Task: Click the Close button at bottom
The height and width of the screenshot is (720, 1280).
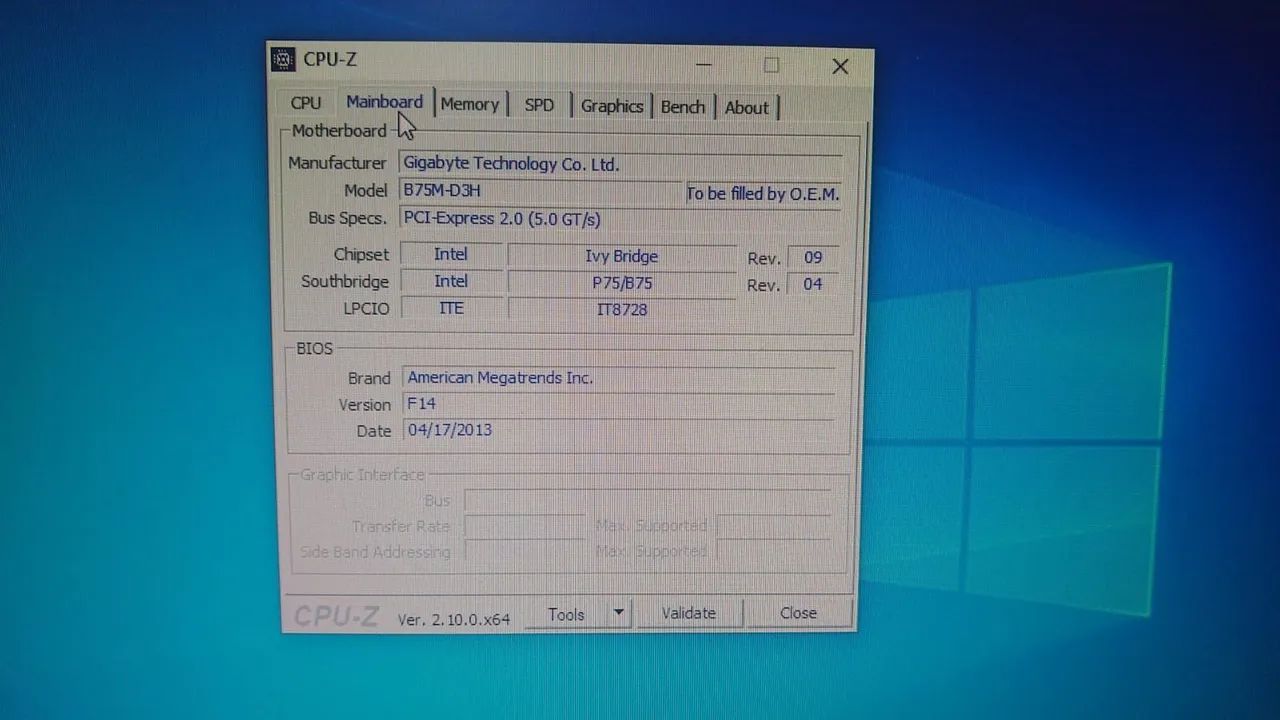Action: (798, 613)
